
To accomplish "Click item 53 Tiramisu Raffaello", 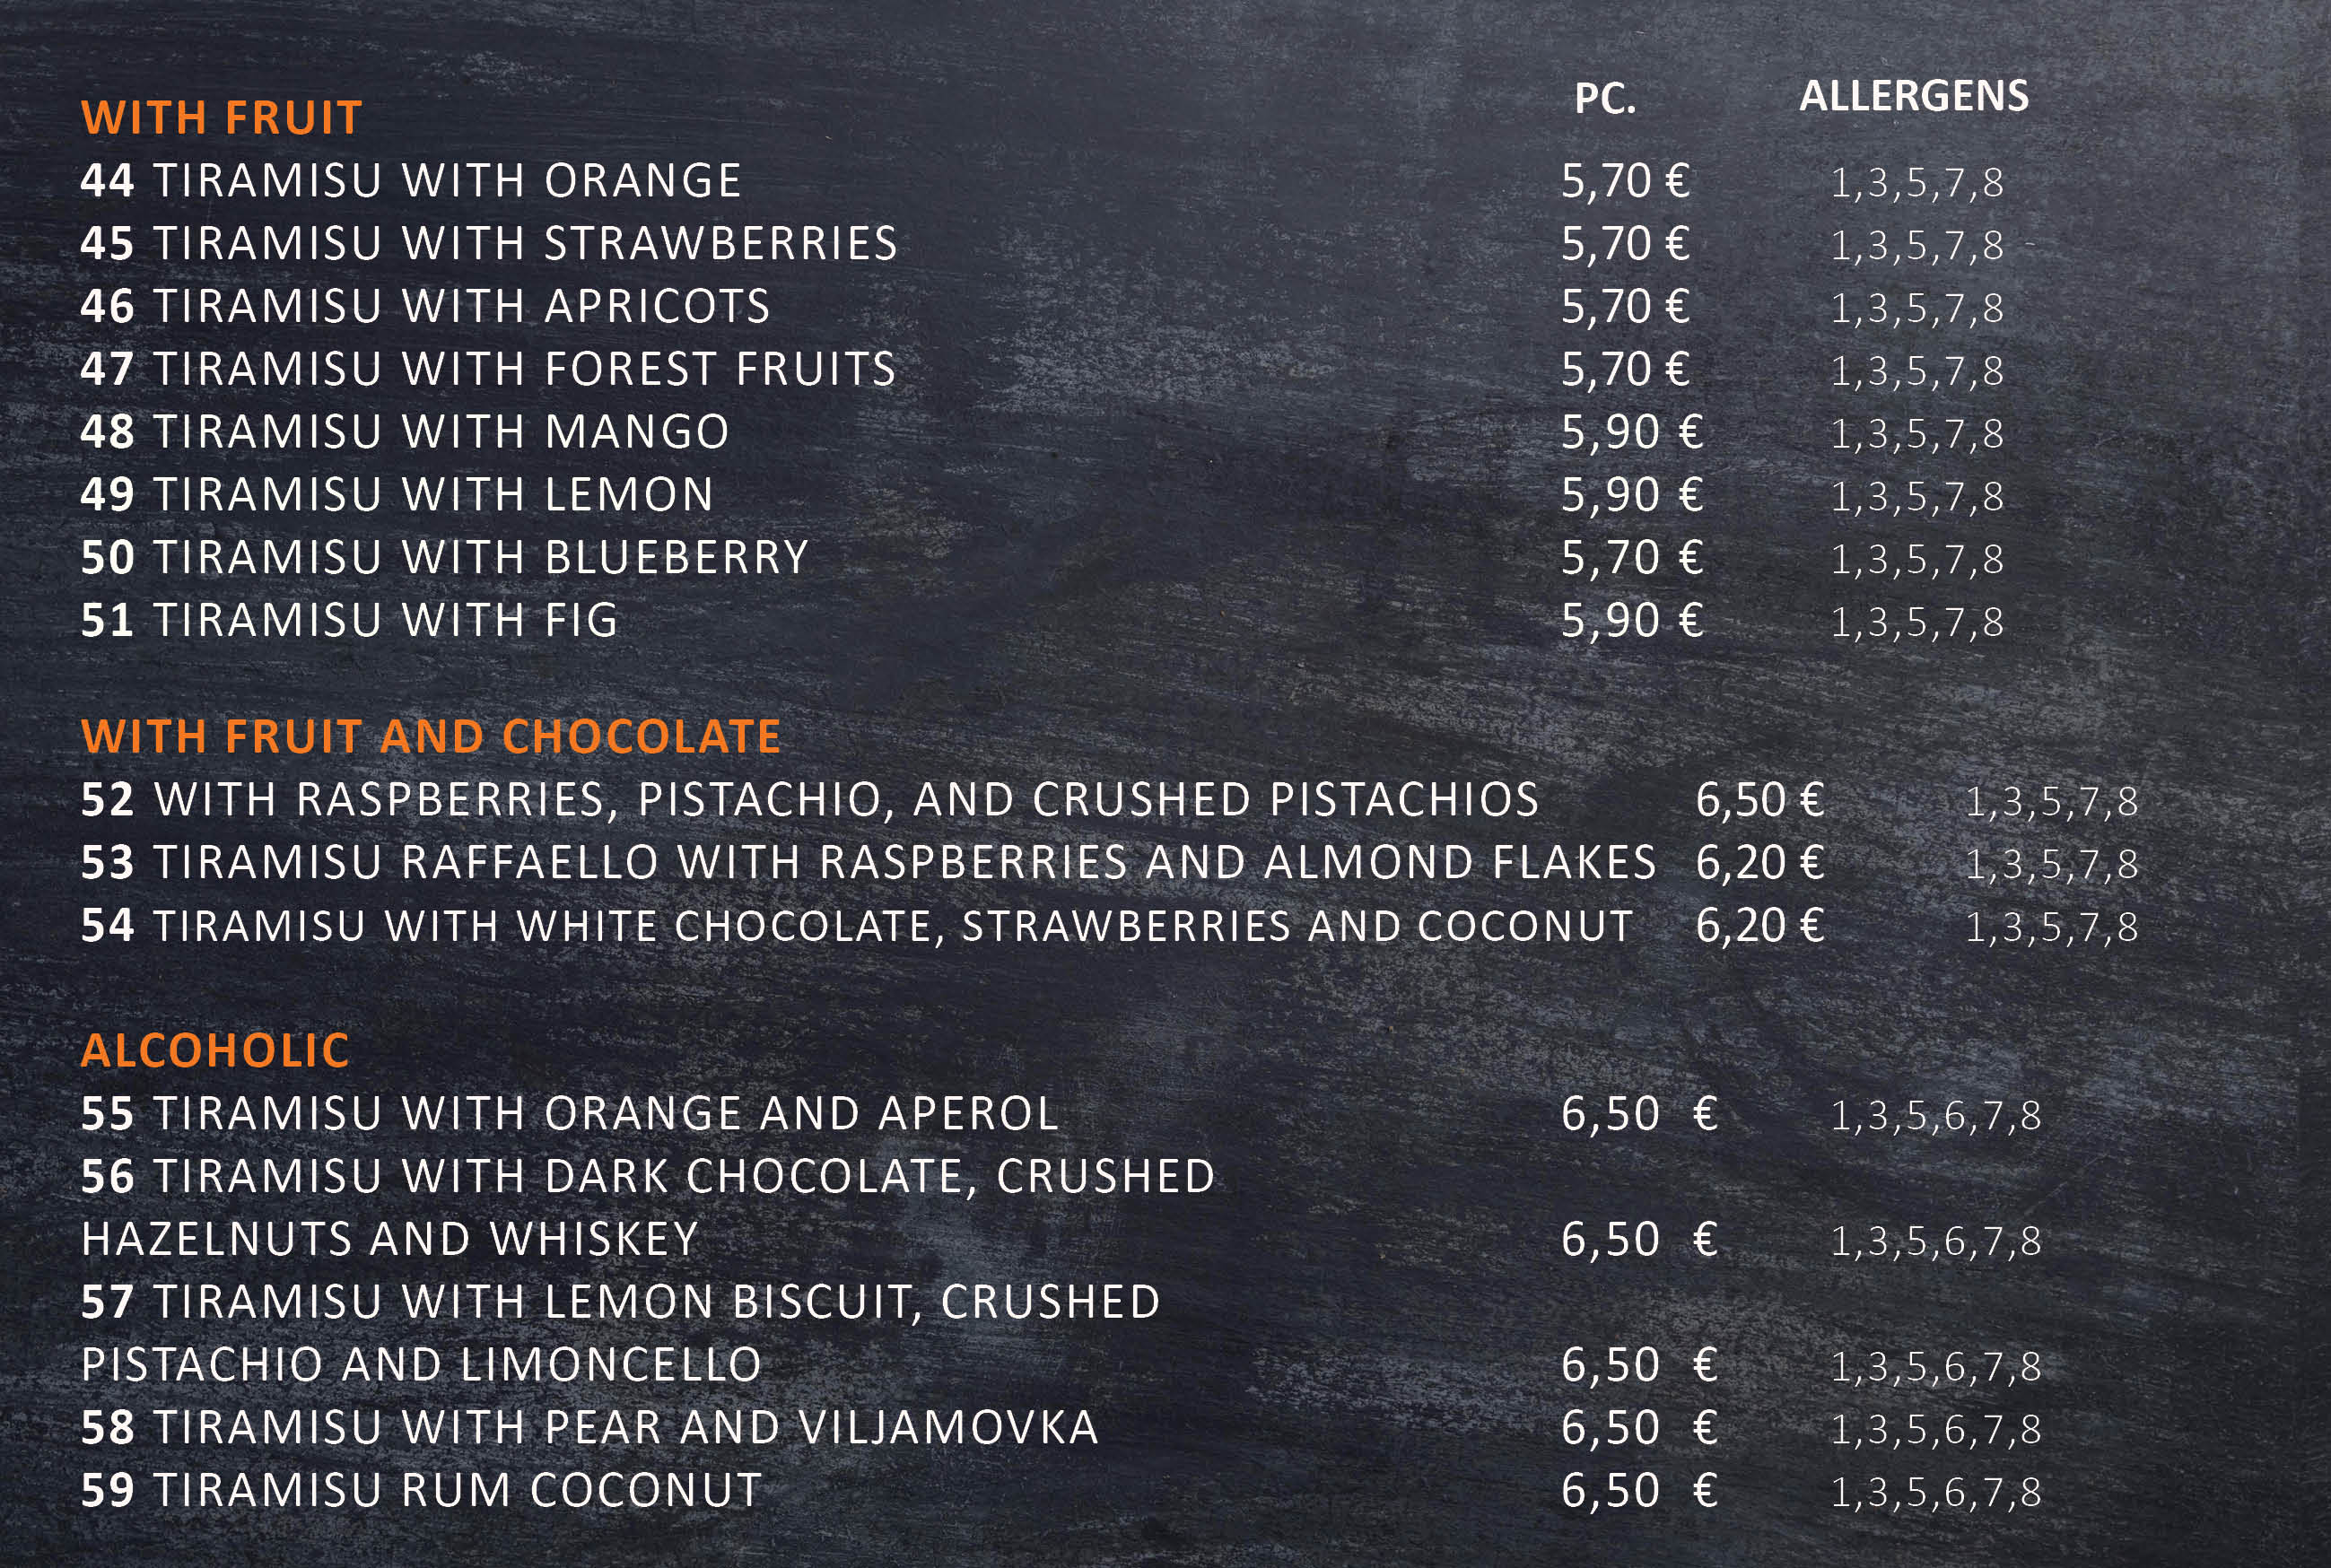I will tap(868, 863).
